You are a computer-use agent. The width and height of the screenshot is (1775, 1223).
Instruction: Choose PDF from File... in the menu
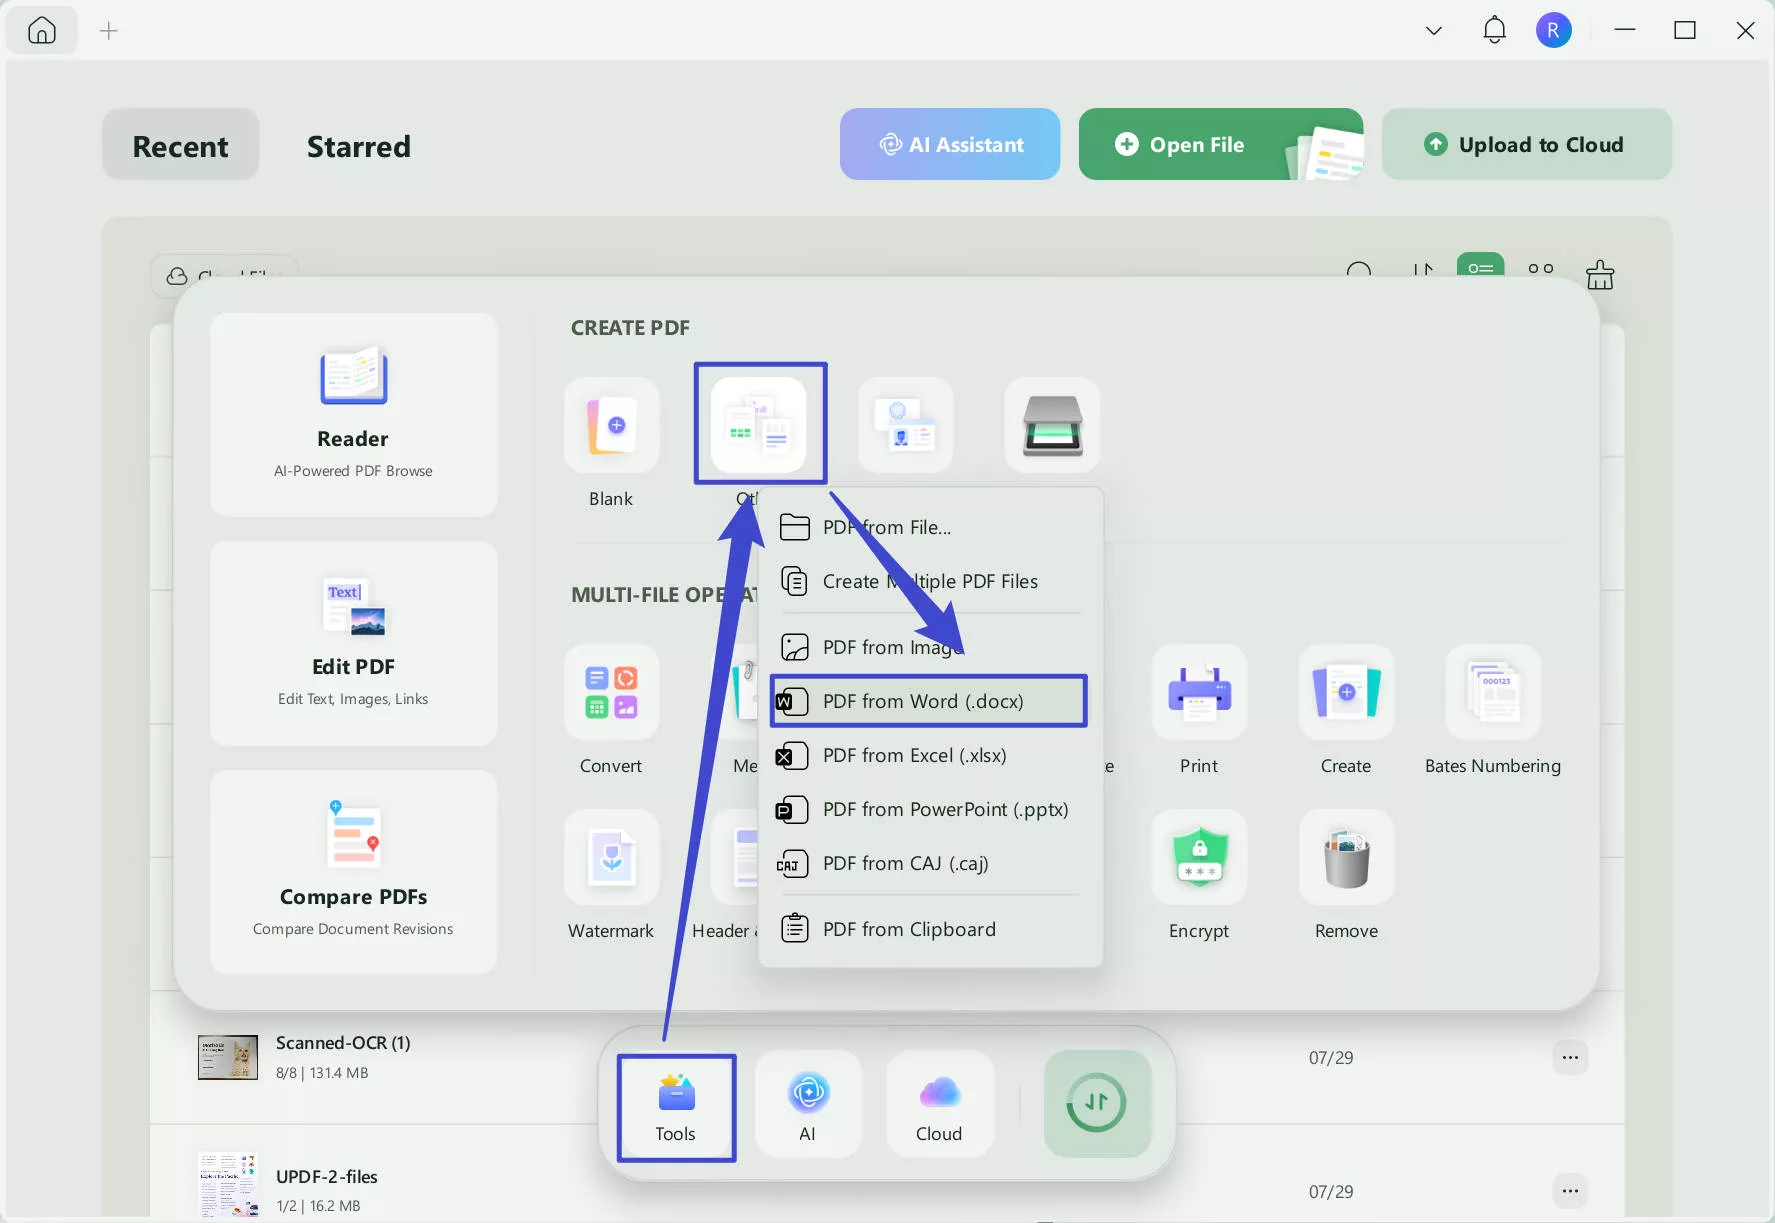pyautogui.click(x=931, y=527)
